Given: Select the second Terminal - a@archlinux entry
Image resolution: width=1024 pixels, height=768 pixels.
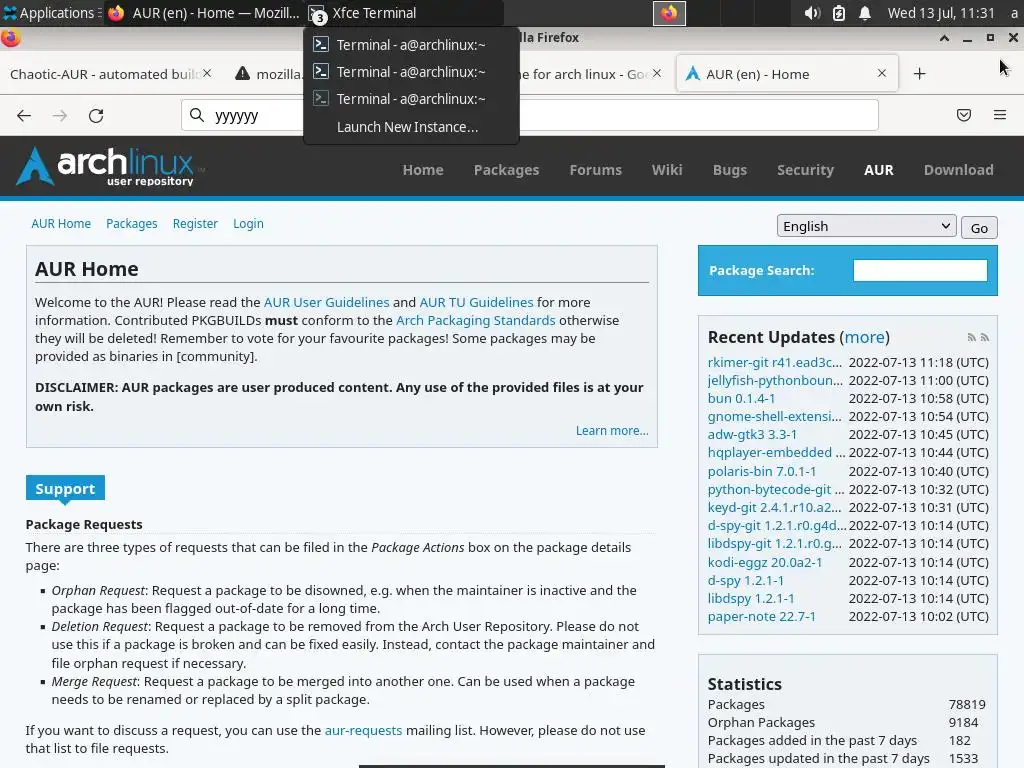Looking at the screenshot, I should [x=411, y=72].
